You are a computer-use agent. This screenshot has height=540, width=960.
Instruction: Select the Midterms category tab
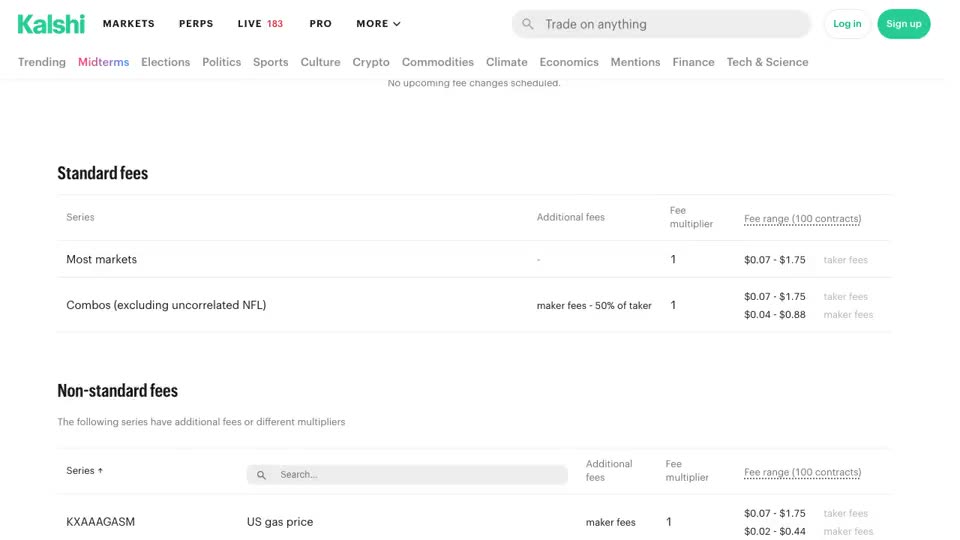(105, 63)
